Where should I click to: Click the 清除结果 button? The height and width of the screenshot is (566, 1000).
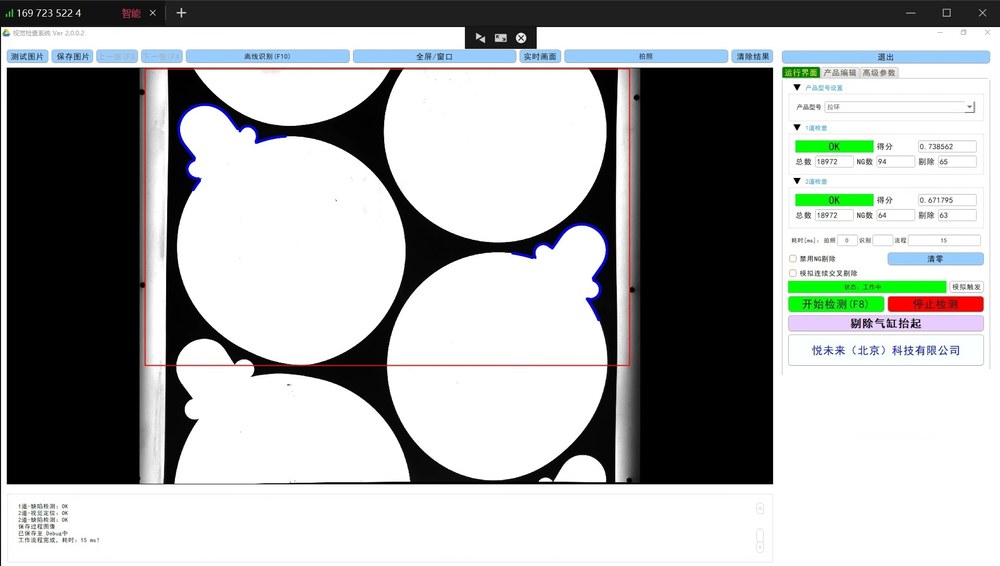[753, 57]
